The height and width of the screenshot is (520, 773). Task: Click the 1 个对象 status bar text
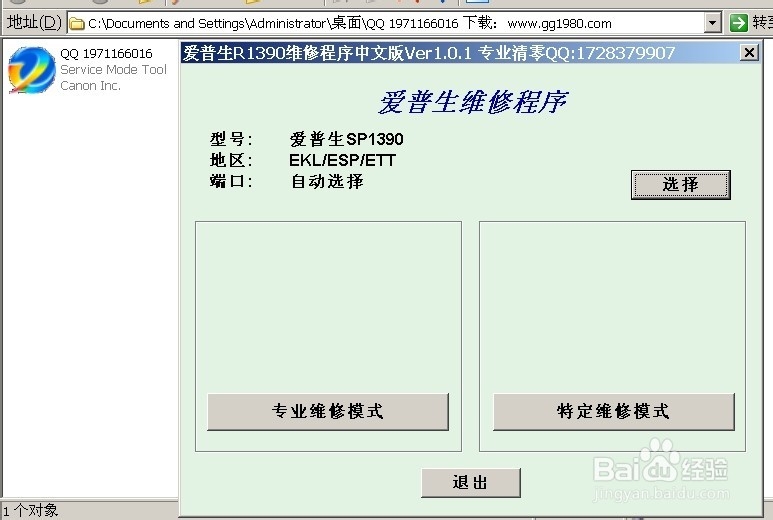click(x=31, y=510)
